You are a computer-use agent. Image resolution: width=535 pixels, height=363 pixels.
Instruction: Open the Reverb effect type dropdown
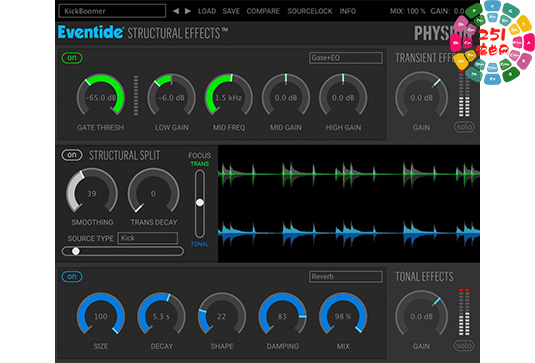tap(346, 276)
